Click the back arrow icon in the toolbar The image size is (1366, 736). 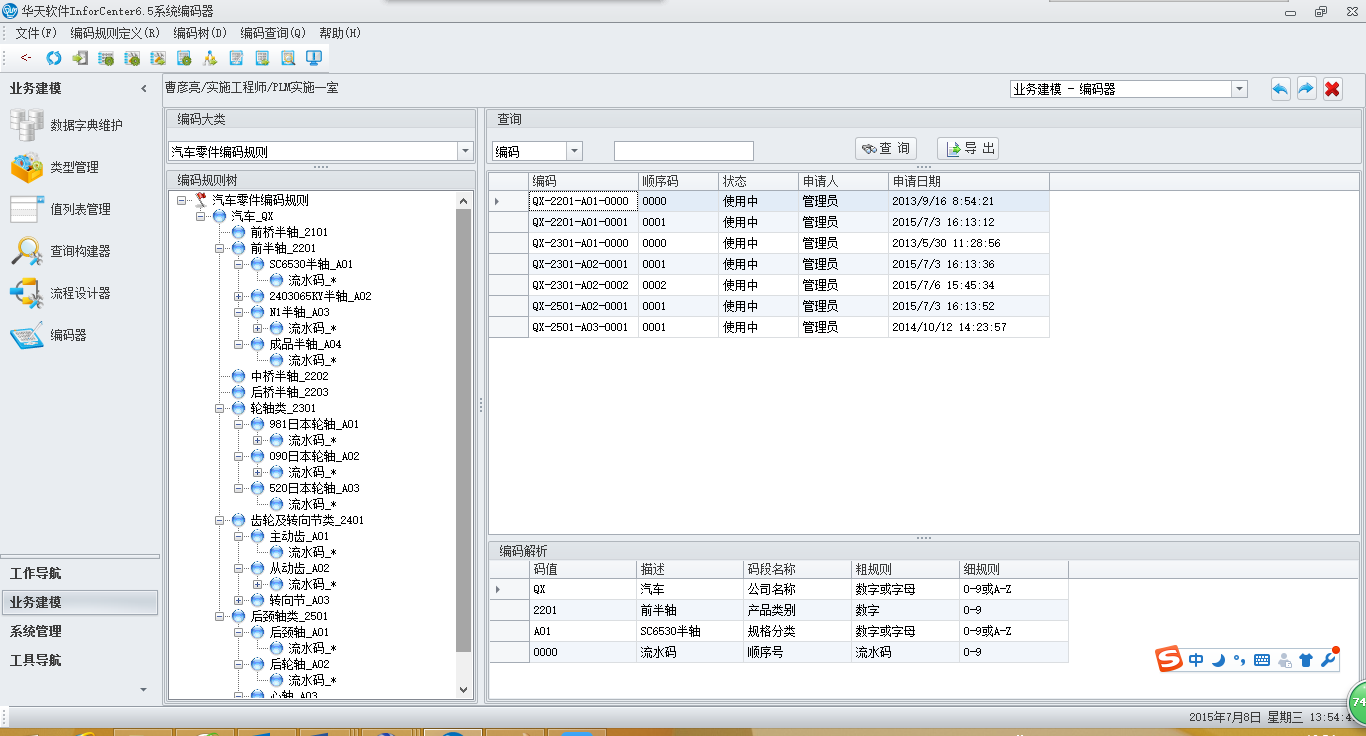point(25,57)
